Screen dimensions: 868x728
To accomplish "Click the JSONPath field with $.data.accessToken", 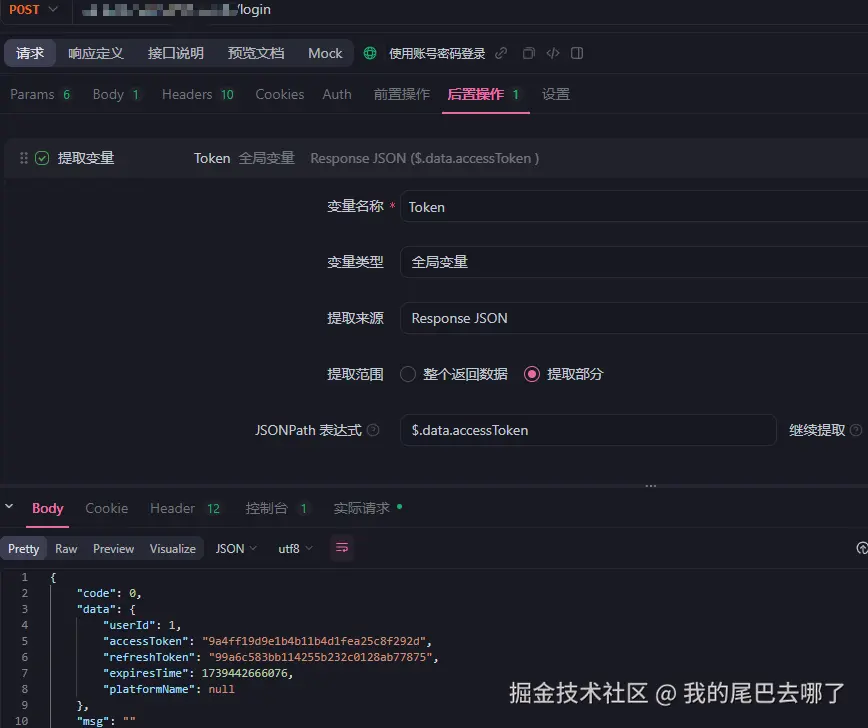I will [x=588, y=430].
